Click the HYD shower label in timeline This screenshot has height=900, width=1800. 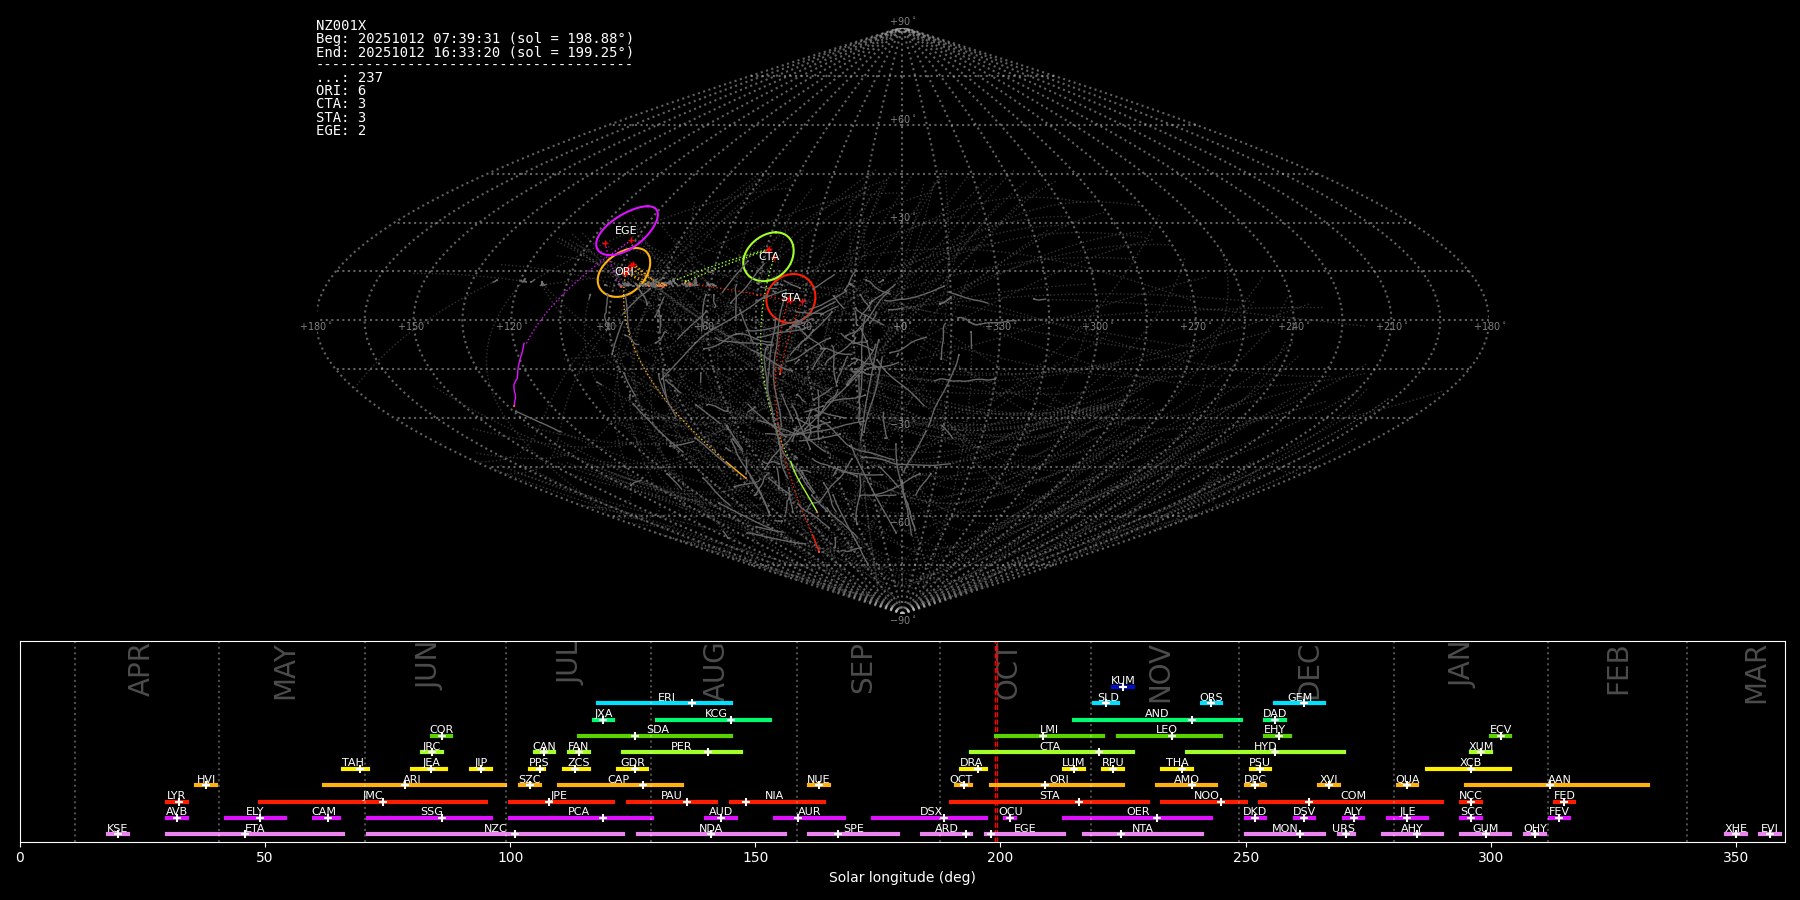tap(1266, 747)
